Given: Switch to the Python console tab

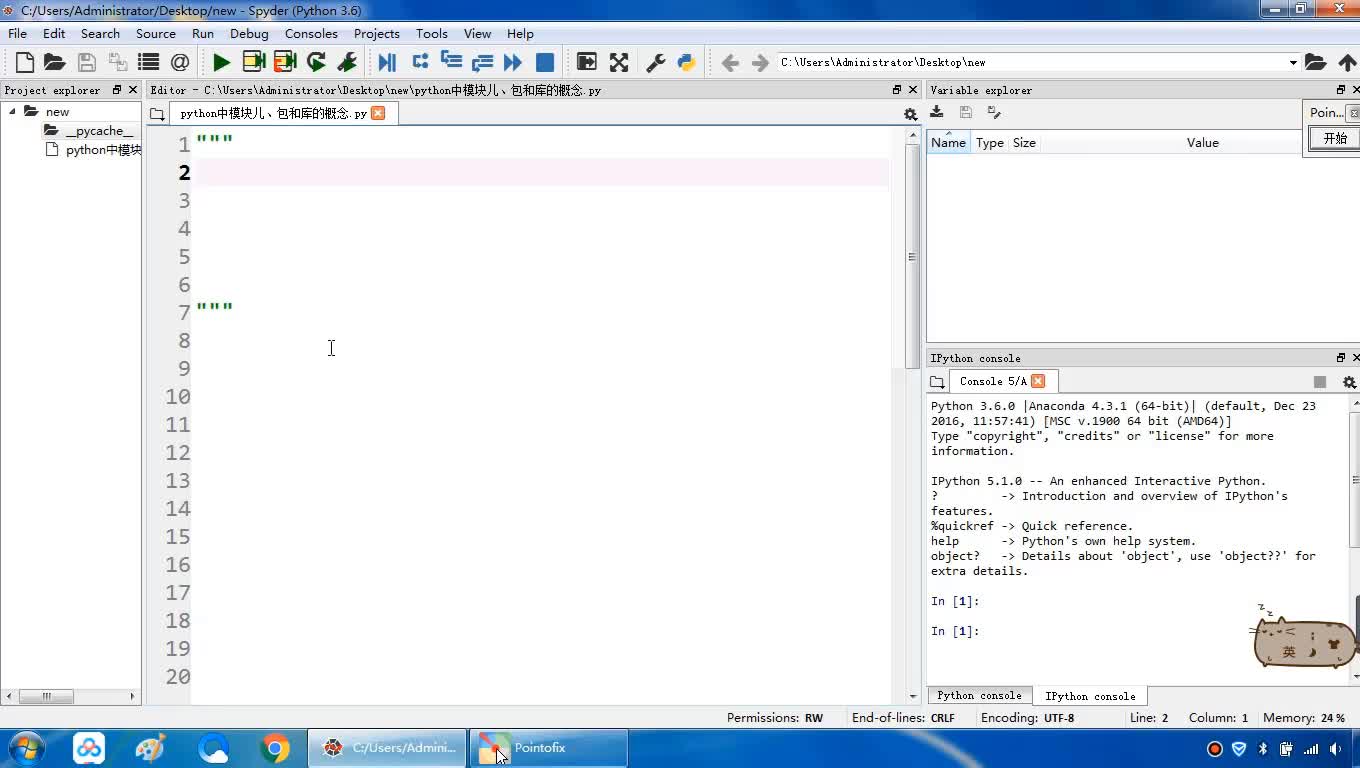Looking at the screenshot, I should (979, 695).
